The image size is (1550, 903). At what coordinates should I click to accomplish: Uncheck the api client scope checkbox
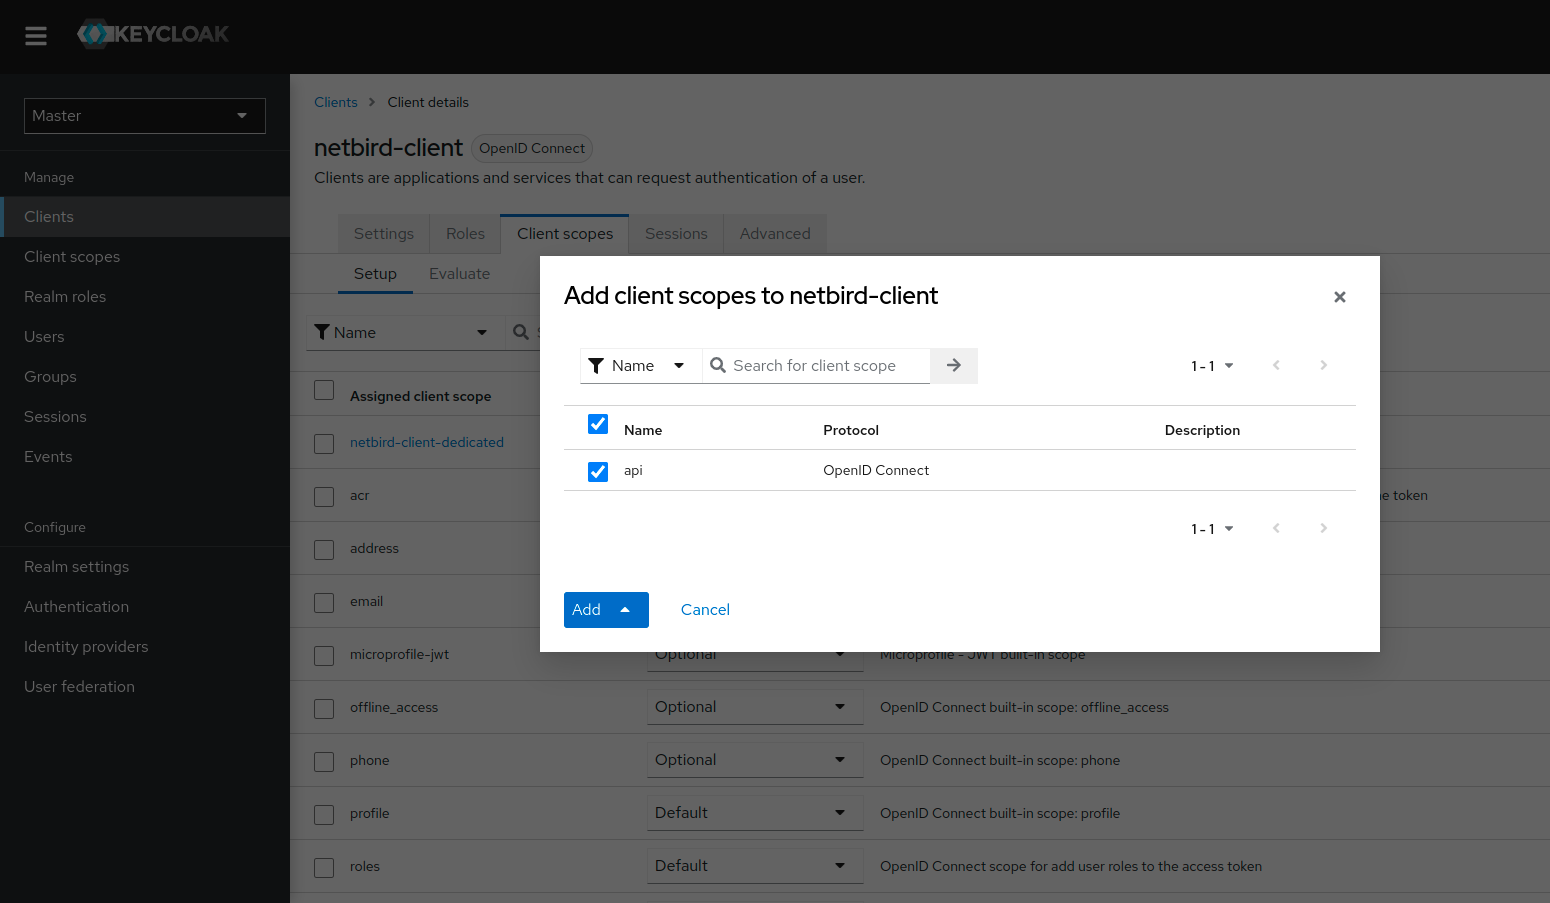[598, 471]
